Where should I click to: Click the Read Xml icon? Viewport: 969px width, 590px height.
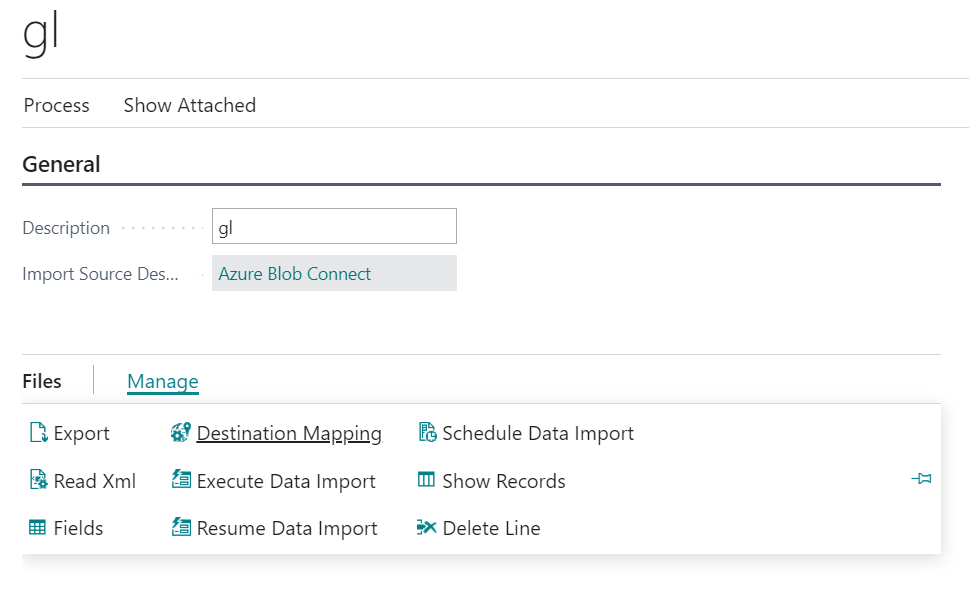pyautogui.click(x=38, y=481)
